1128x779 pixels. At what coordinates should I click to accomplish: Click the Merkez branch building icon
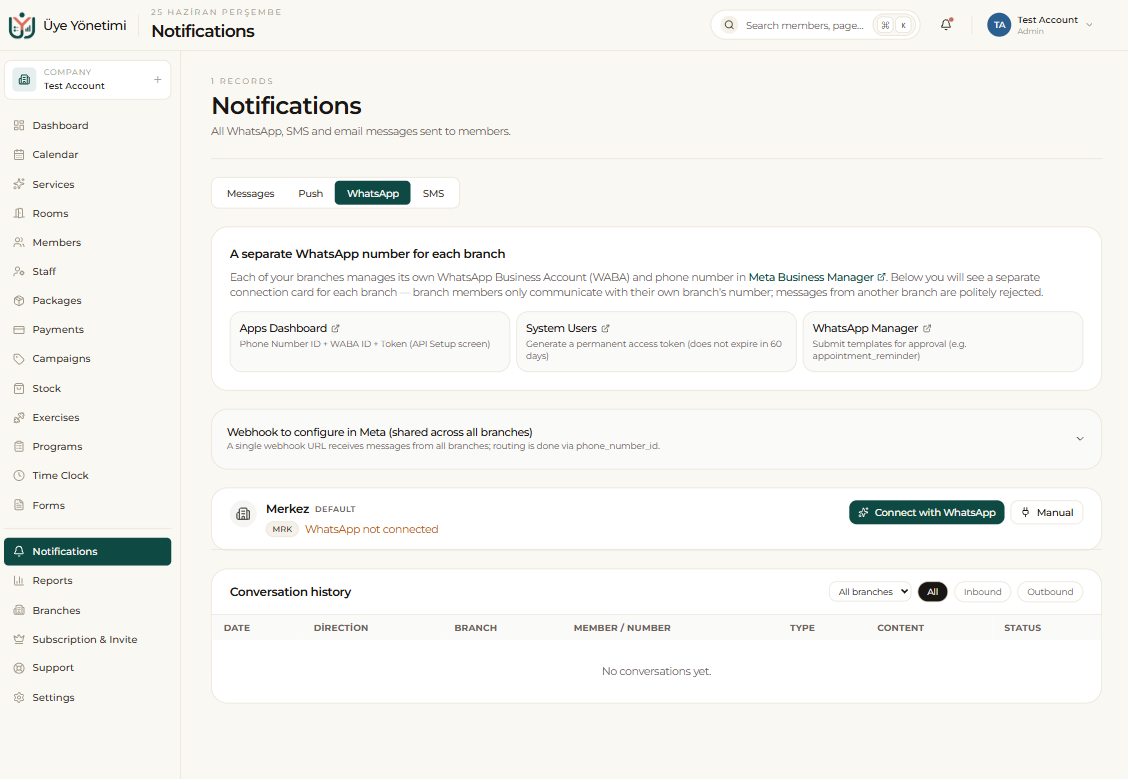click(x=243, y=514)
